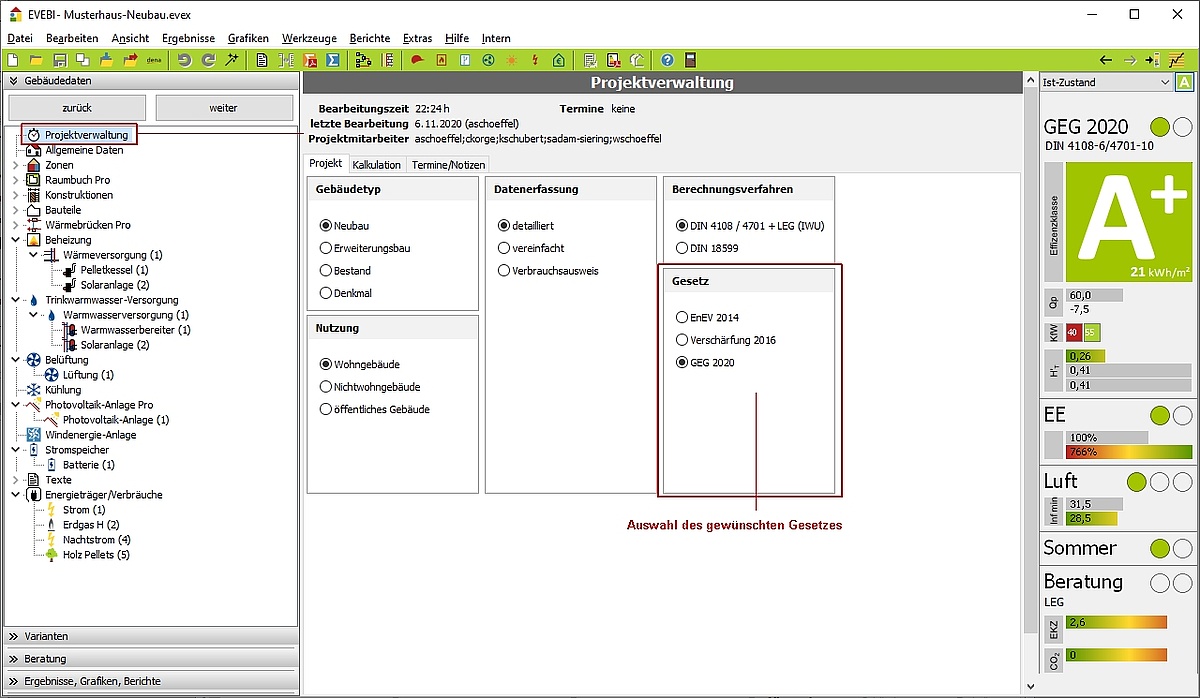Undo the last action
This screenshot has width=1200, height=698.
click(185, 60)
